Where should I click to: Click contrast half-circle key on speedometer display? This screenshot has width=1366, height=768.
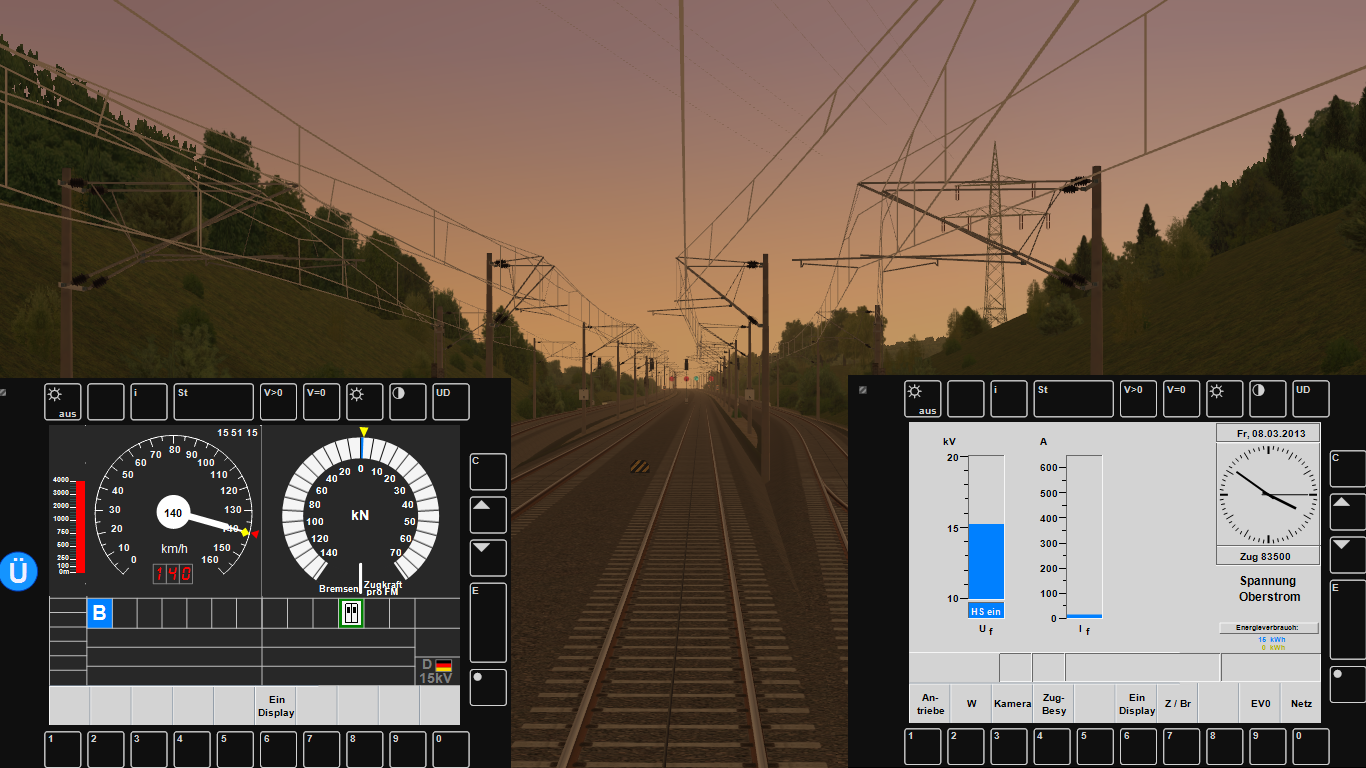pos(408,402)
